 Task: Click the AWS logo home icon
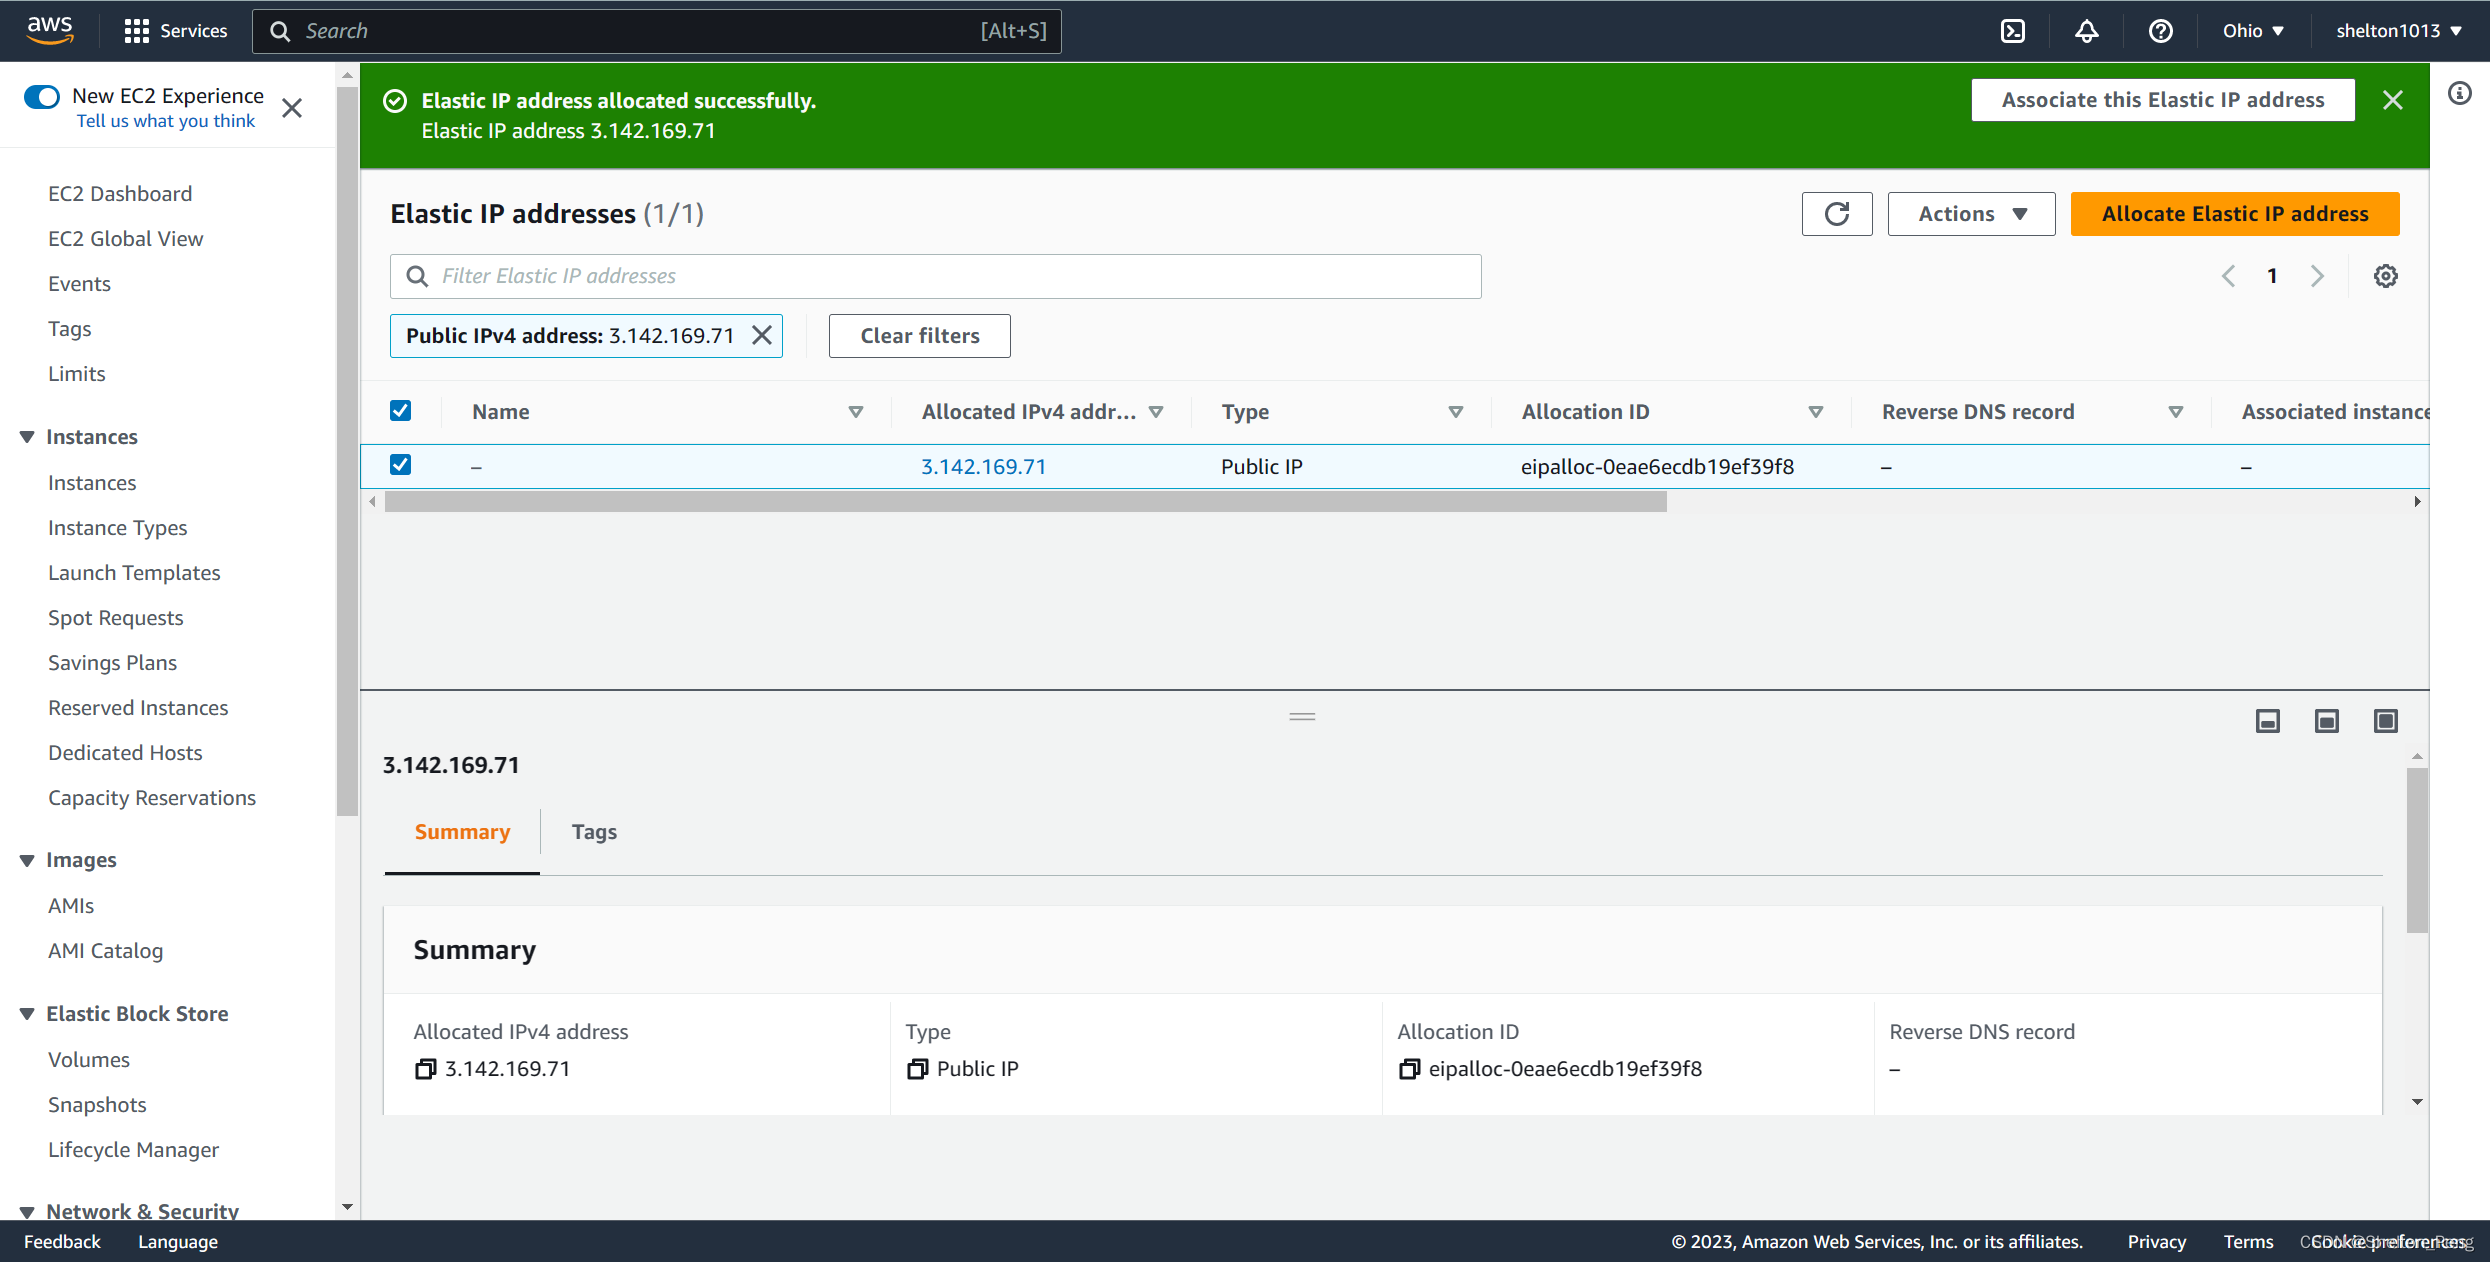[x=50, y=30]
